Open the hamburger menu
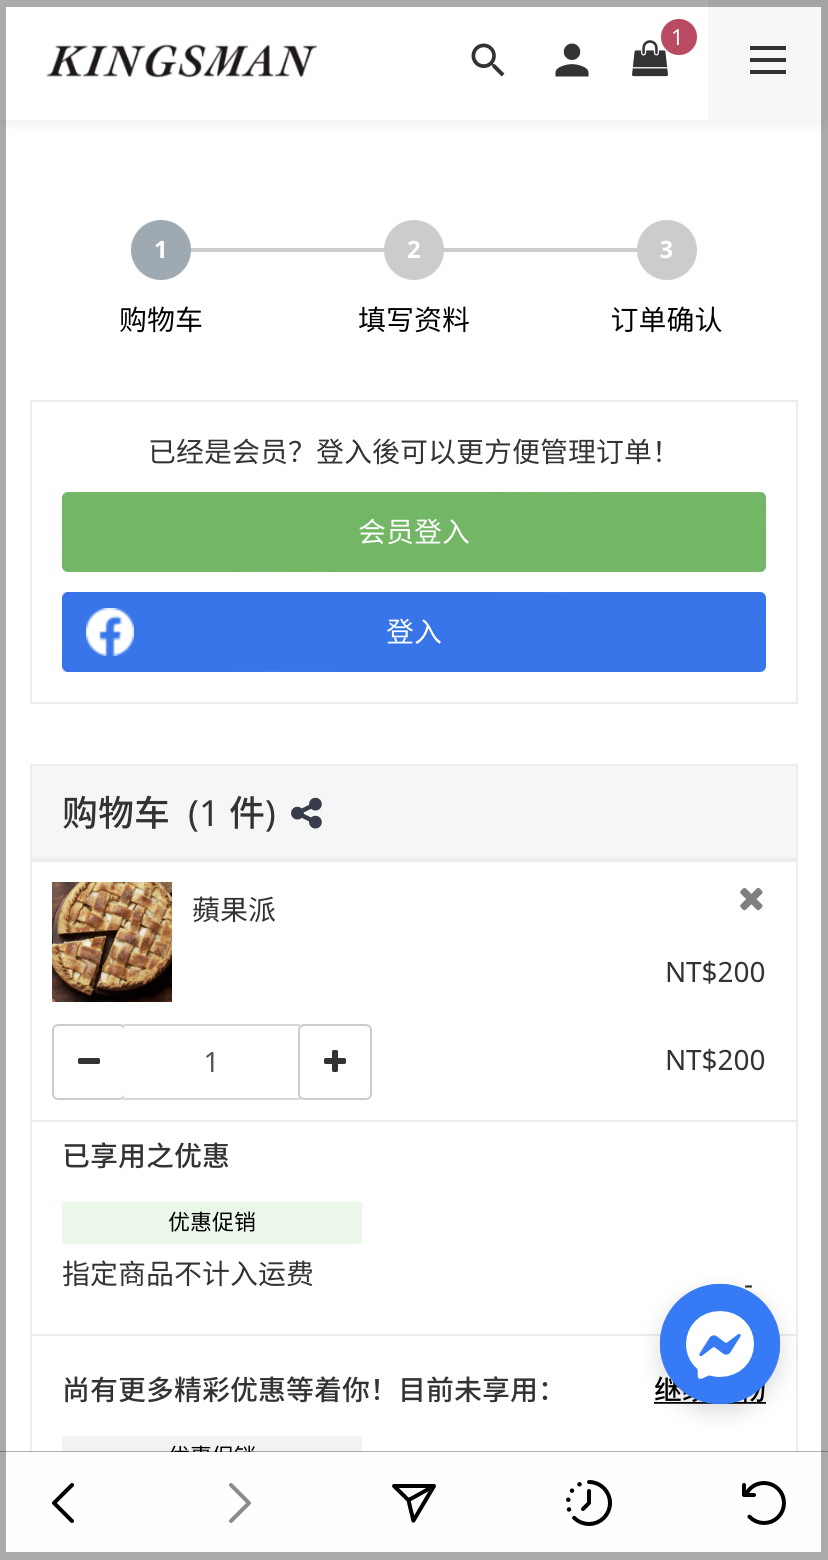Image resolution: width=828 pixels, height=1560 pixels. pyautogui.click(x=768, y=62)
